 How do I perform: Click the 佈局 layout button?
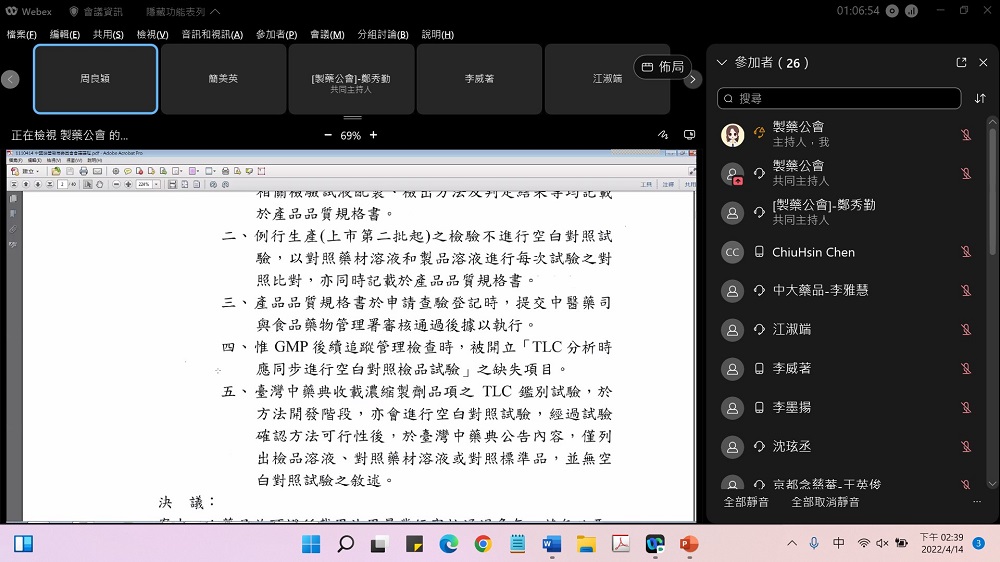[663, 66]
